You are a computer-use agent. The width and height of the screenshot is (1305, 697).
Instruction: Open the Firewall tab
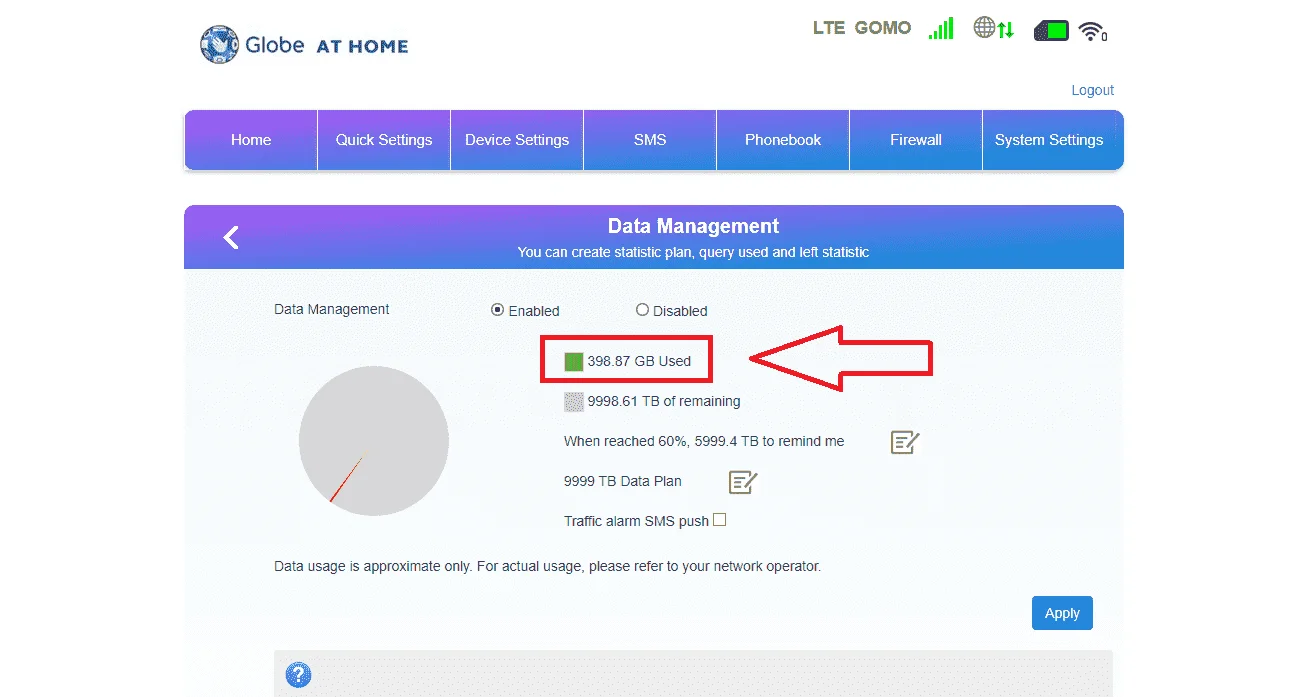pos(916,140)
